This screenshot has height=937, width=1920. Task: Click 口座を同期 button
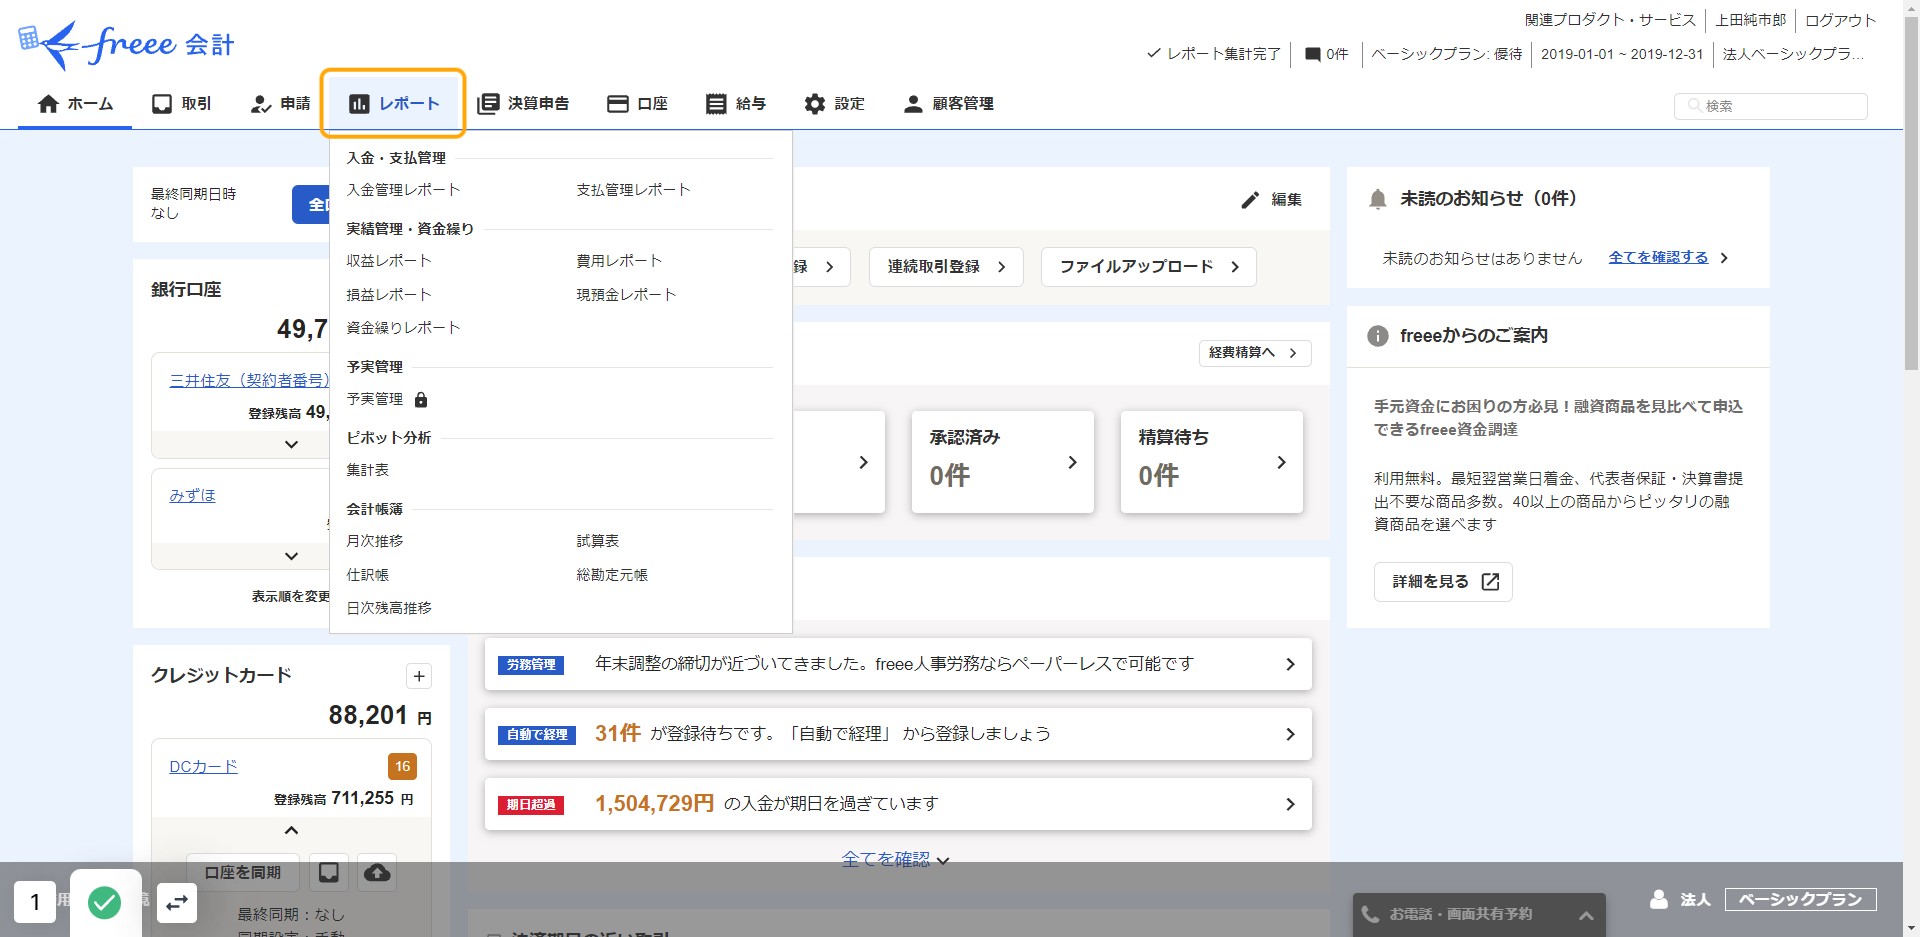[243, 873]
